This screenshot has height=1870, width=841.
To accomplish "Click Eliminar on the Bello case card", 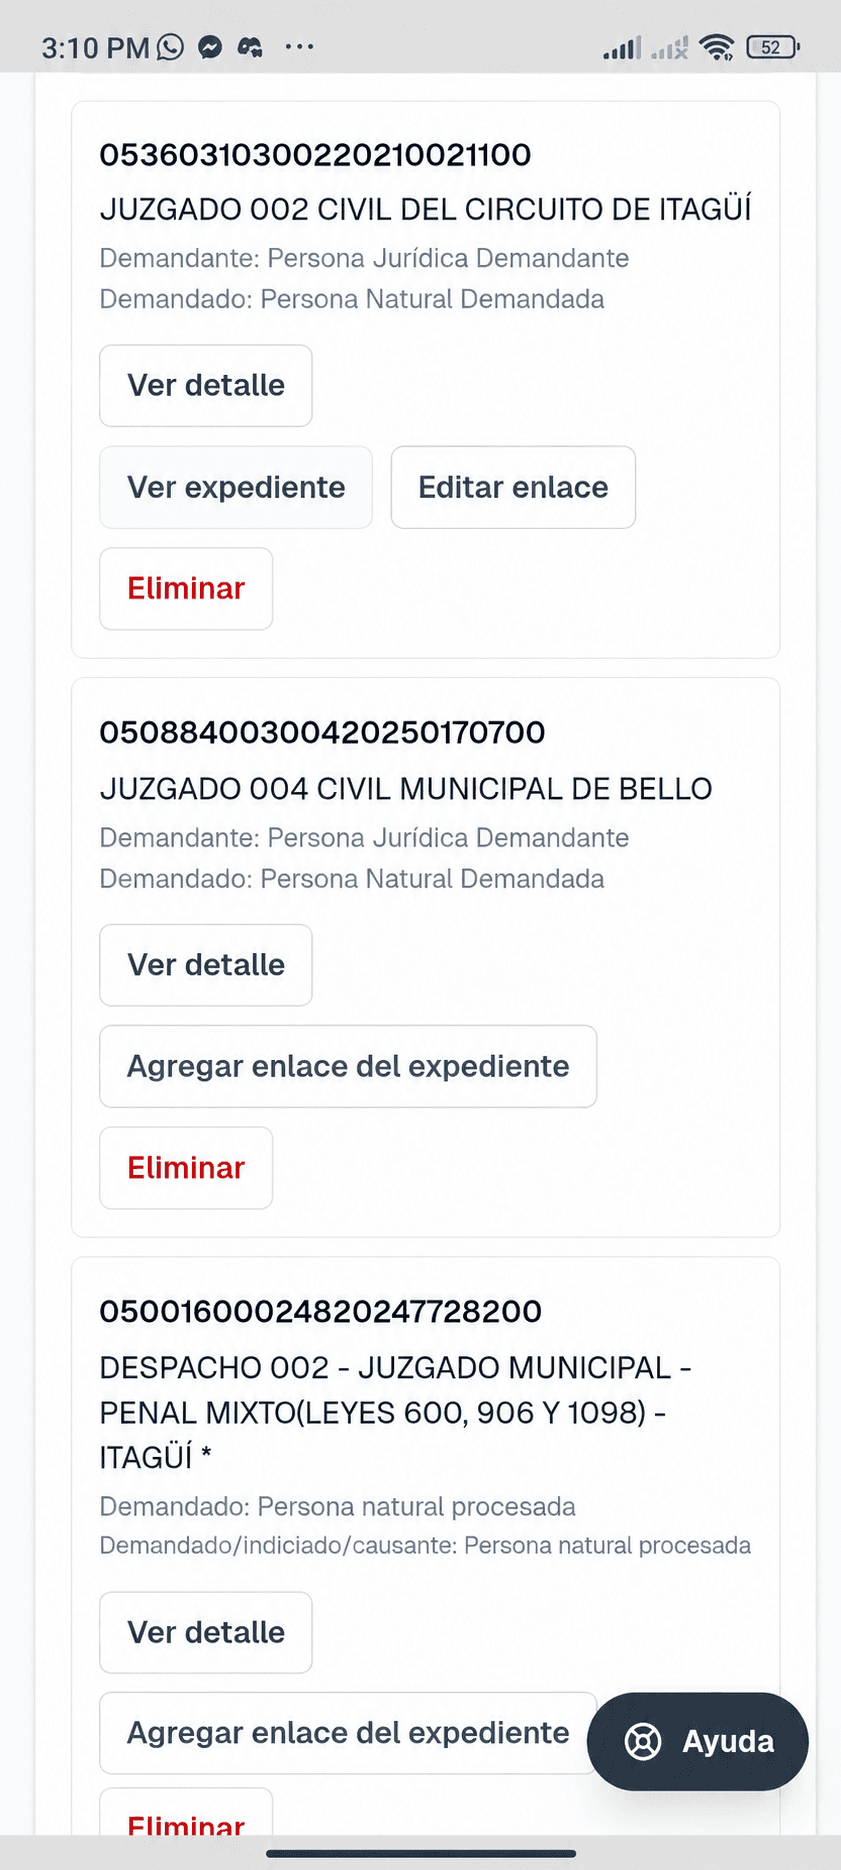I will (186, 1168).
